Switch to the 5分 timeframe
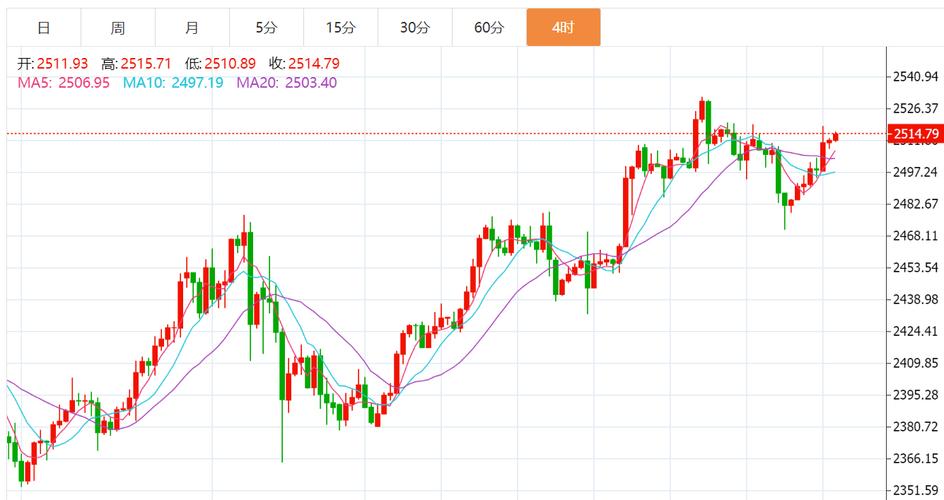Viewport: 944px width, 500px height. click(266, 27)
